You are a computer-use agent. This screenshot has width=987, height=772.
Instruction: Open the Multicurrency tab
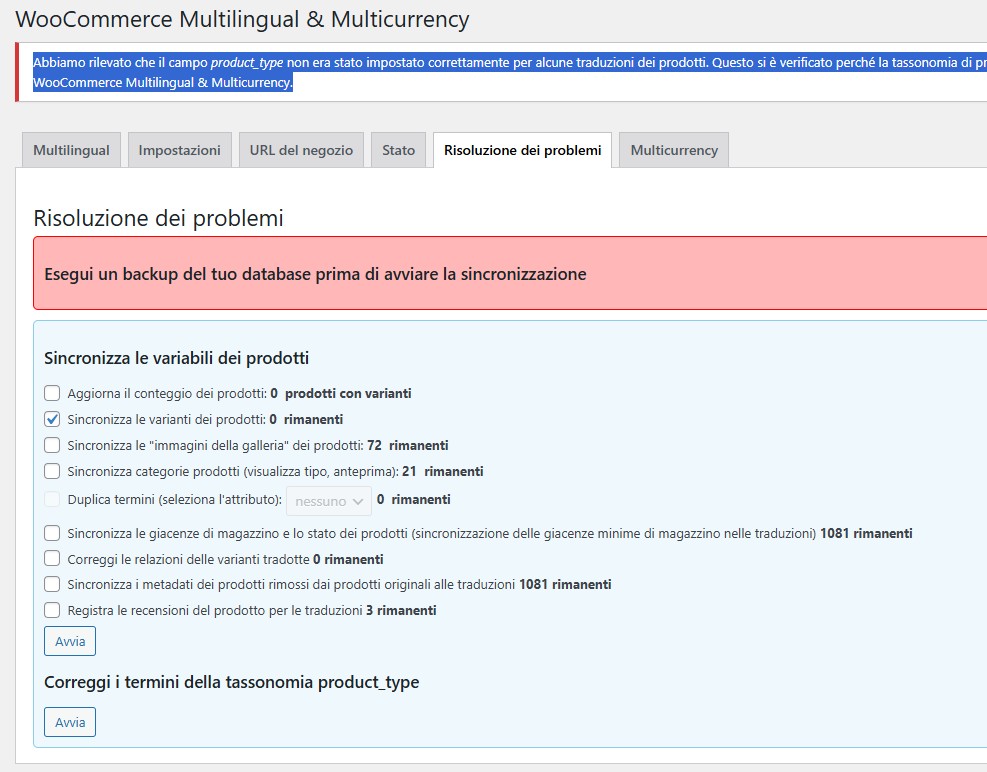[674, 150]
